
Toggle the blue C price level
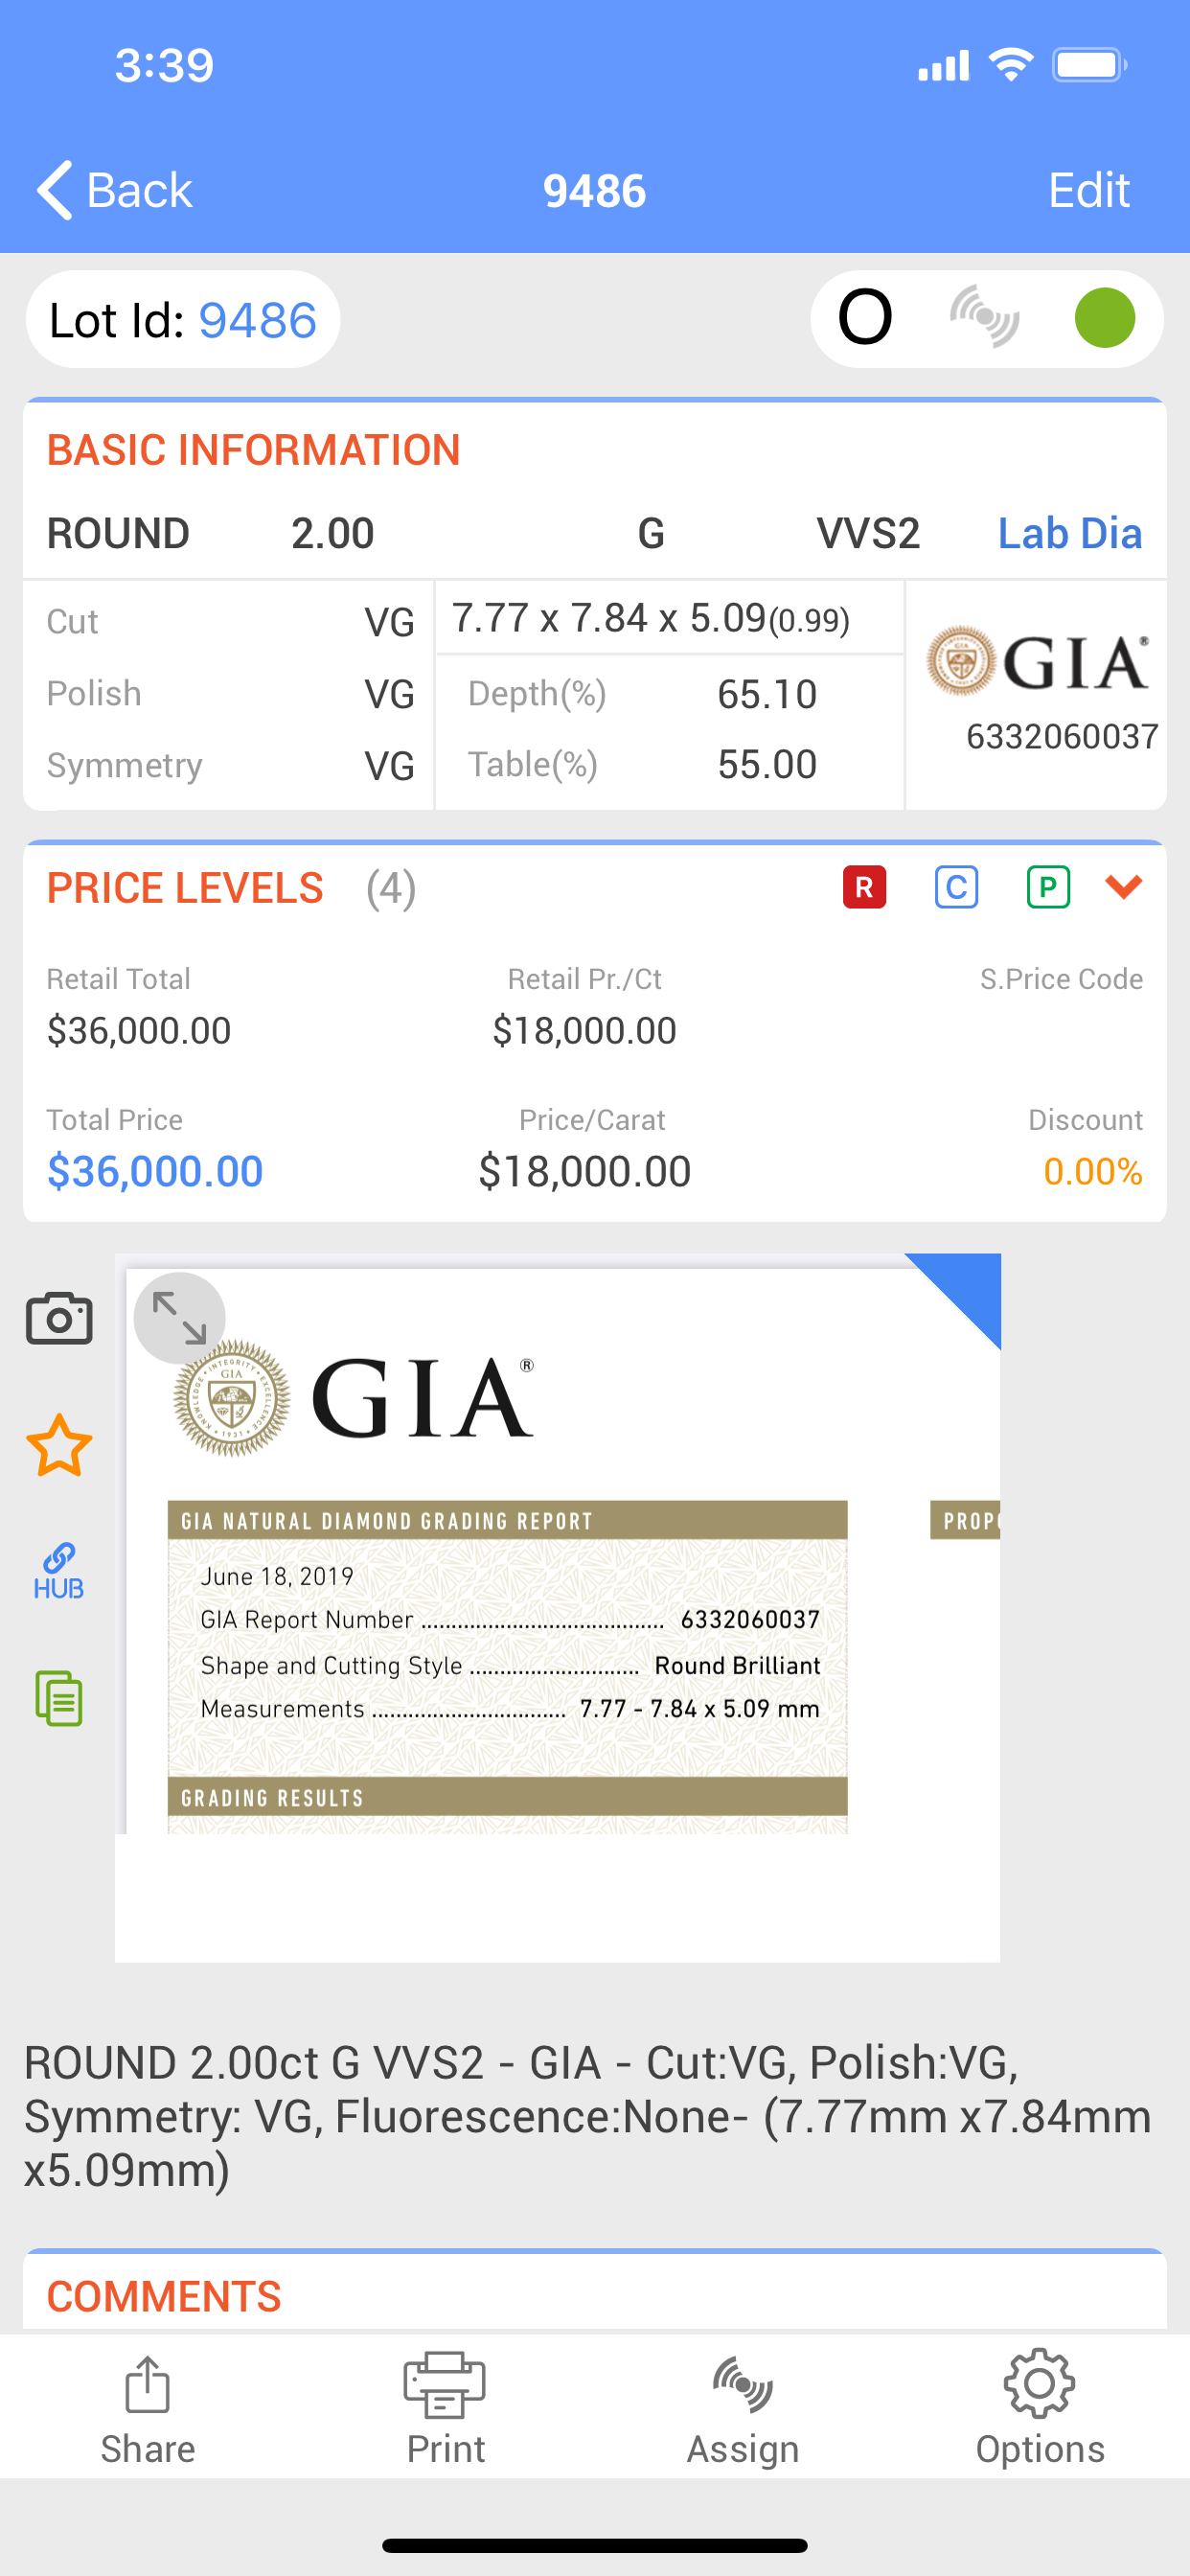pyautogui.click(x=956, y=887)
